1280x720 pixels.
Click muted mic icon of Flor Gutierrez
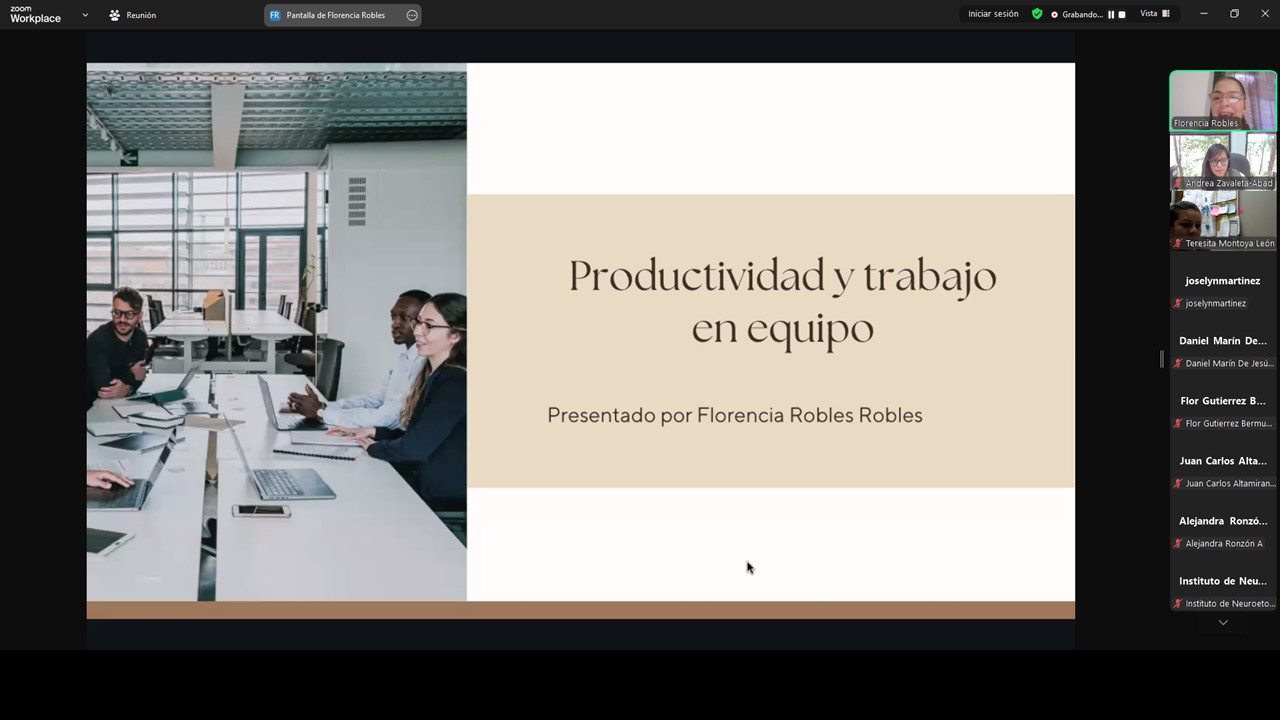(x=1178, y=424)
